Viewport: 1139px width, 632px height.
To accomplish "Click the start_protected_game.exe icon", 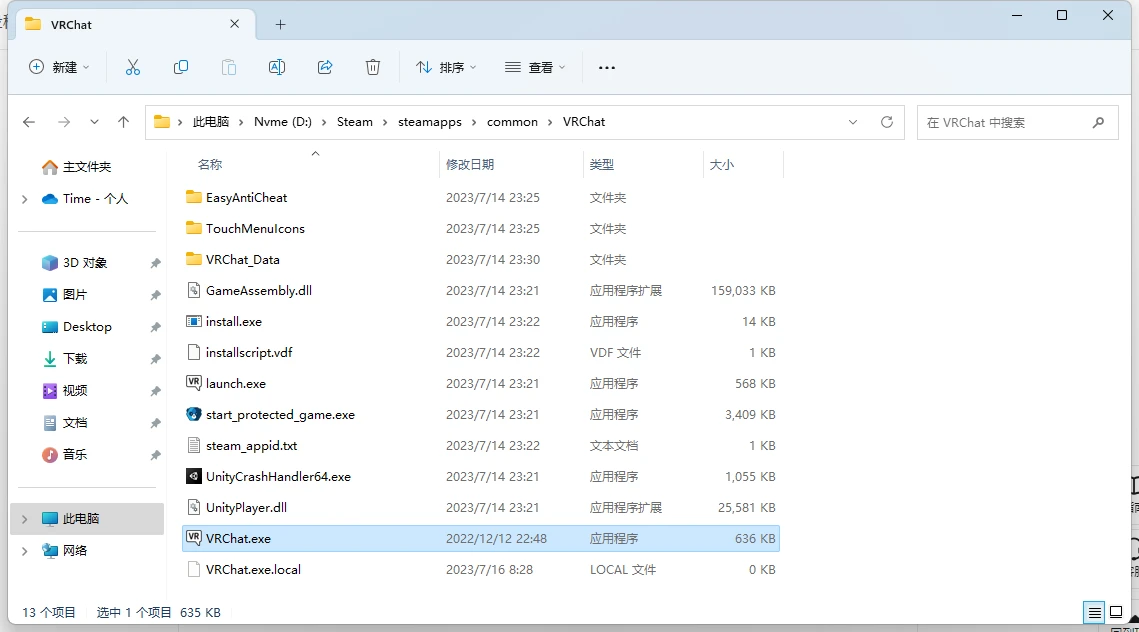I will pyautogui.click(x=193, y=414).
